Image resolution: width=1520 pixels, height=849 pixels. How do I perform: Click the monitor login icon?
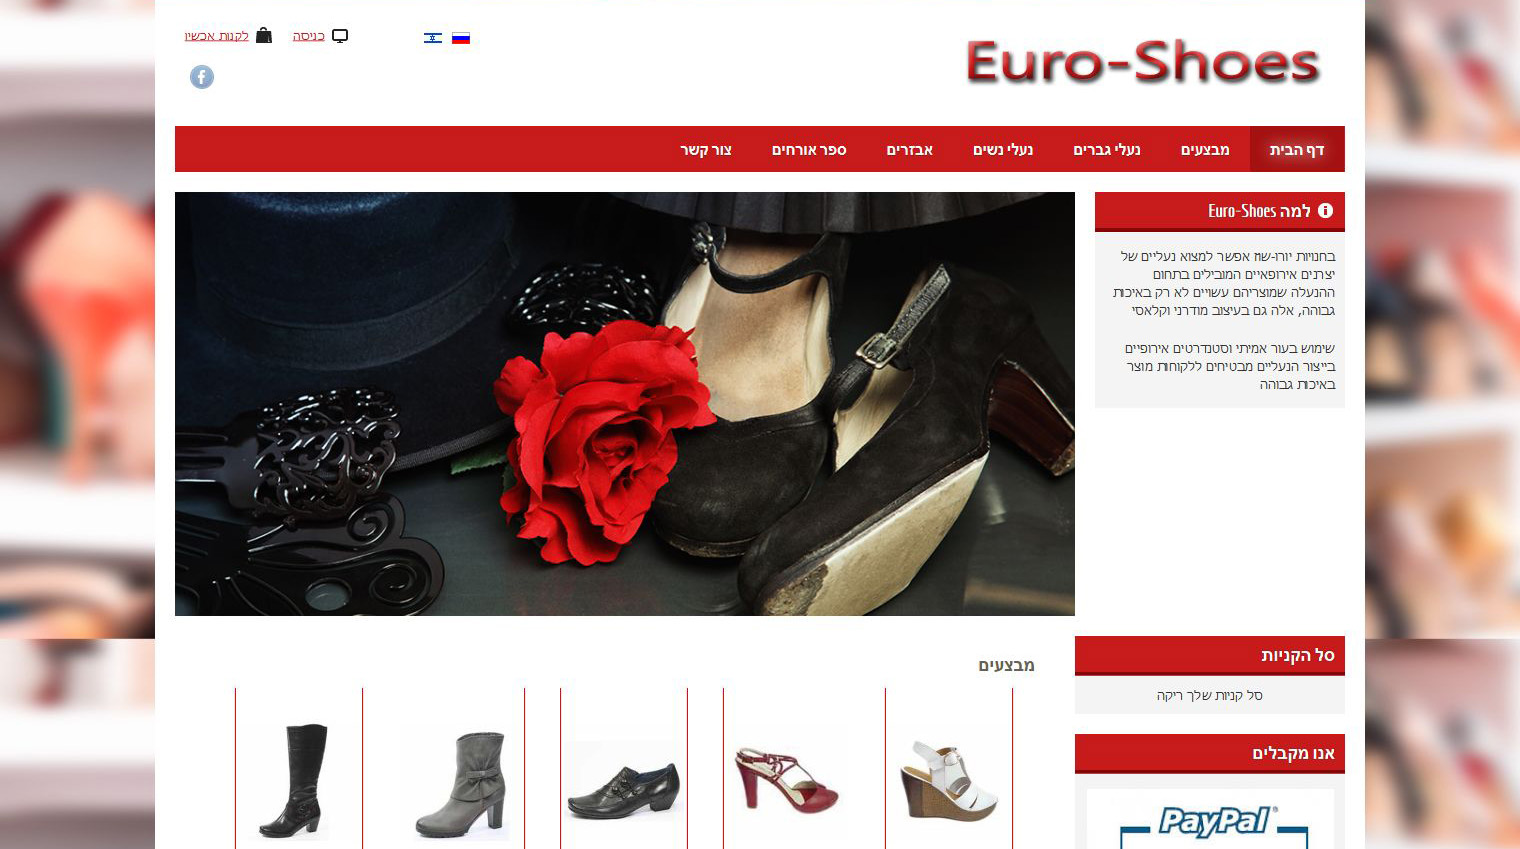pos(340,36)
